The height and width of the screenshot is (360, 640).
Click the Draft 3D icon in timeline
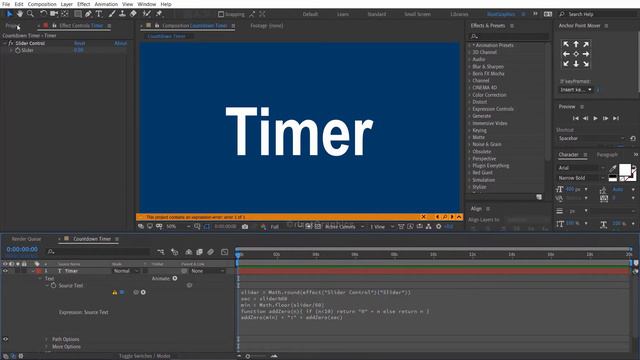click(174, 252)
